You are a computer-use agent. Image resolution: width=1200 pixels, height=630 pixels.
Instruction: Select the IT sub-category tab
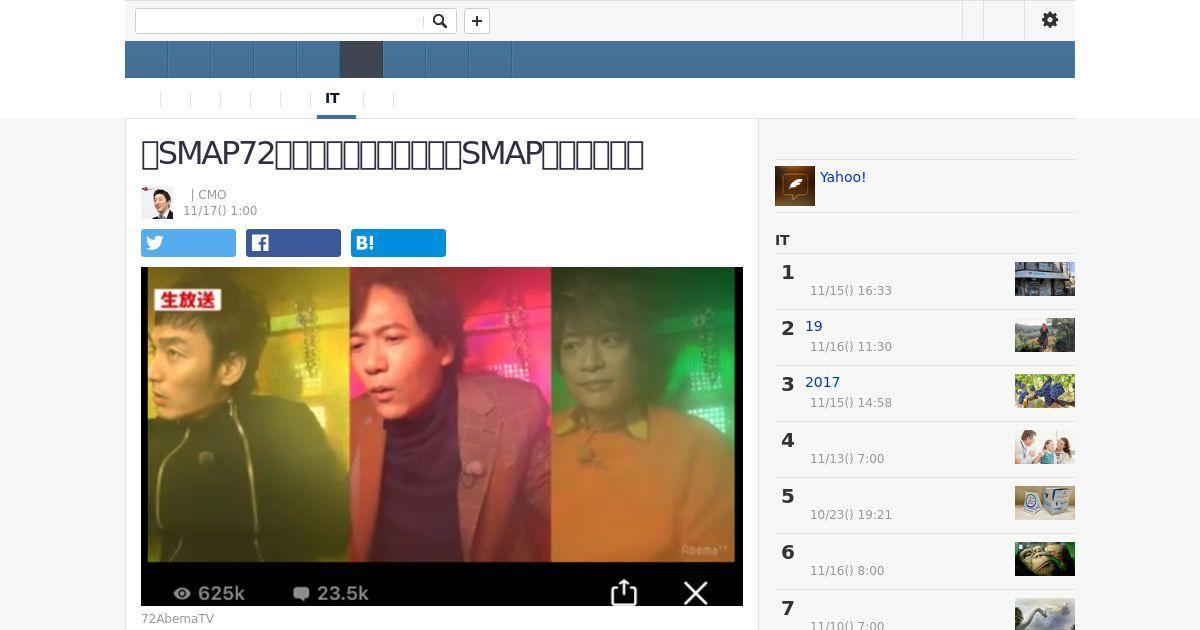[x=332, y=99]
